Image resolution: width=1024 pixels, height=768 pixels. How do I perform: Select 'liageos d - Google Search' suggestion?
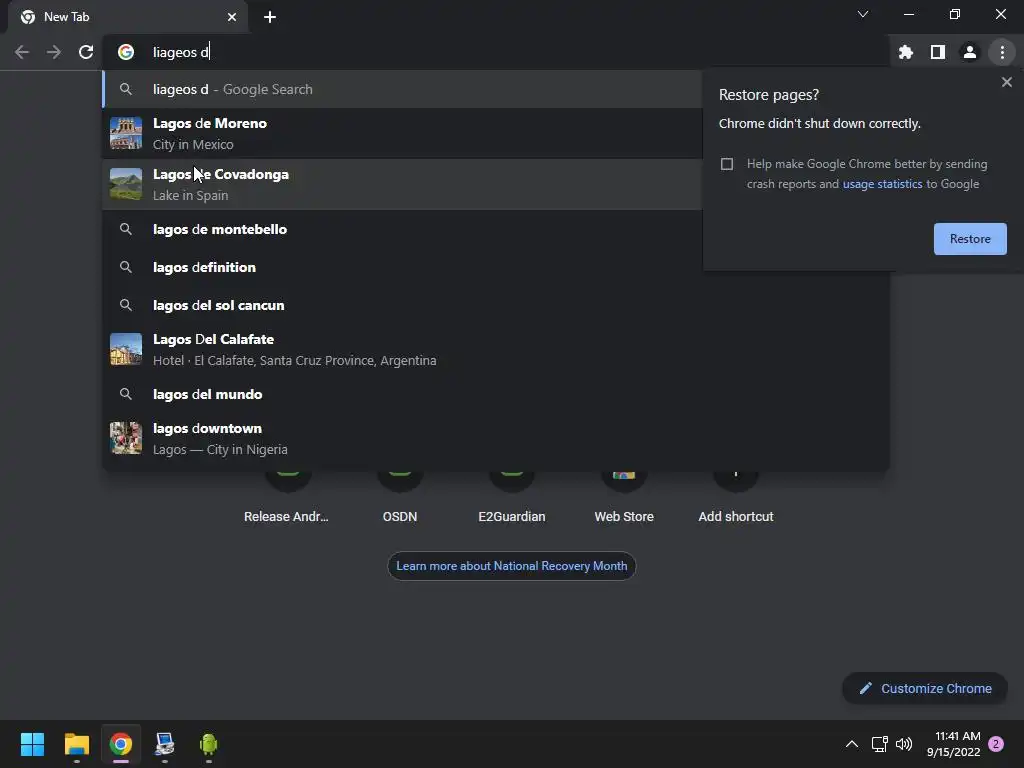[402, 89]
